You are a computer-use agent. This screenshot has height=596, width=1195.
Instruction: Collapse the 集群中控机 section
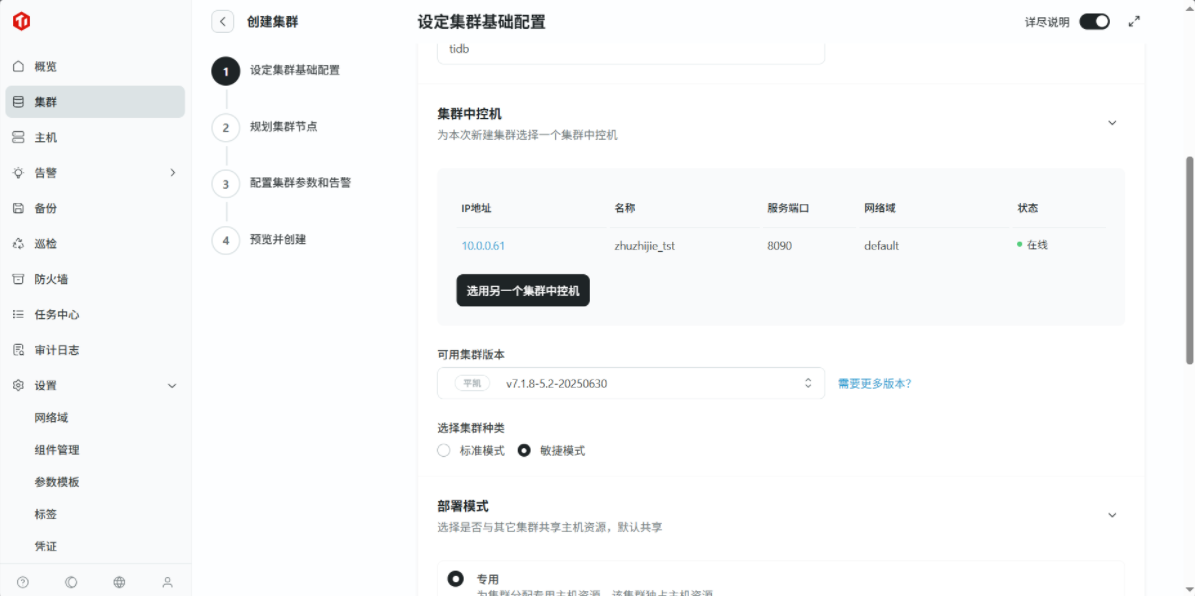1112,123
